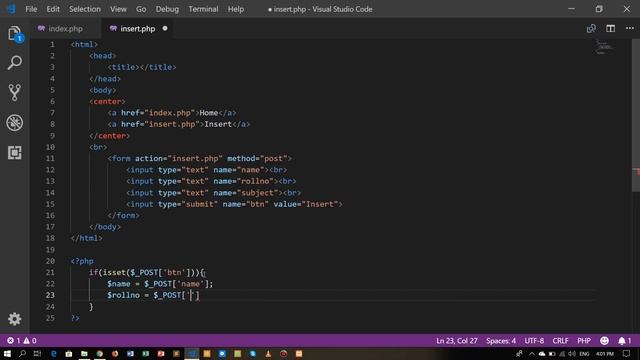The image size is (640, 360).
Task: Open the File menu
Action: click(x=31, y=9)
